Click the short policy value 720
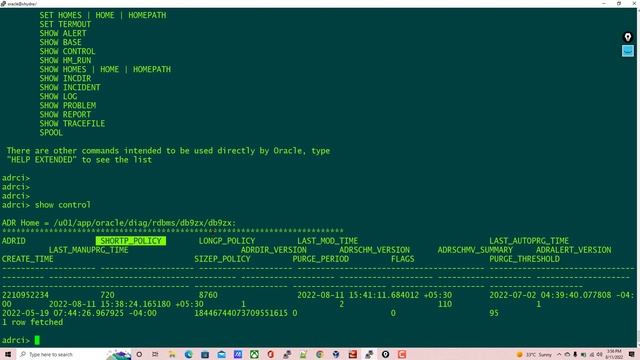 point(107,295)
